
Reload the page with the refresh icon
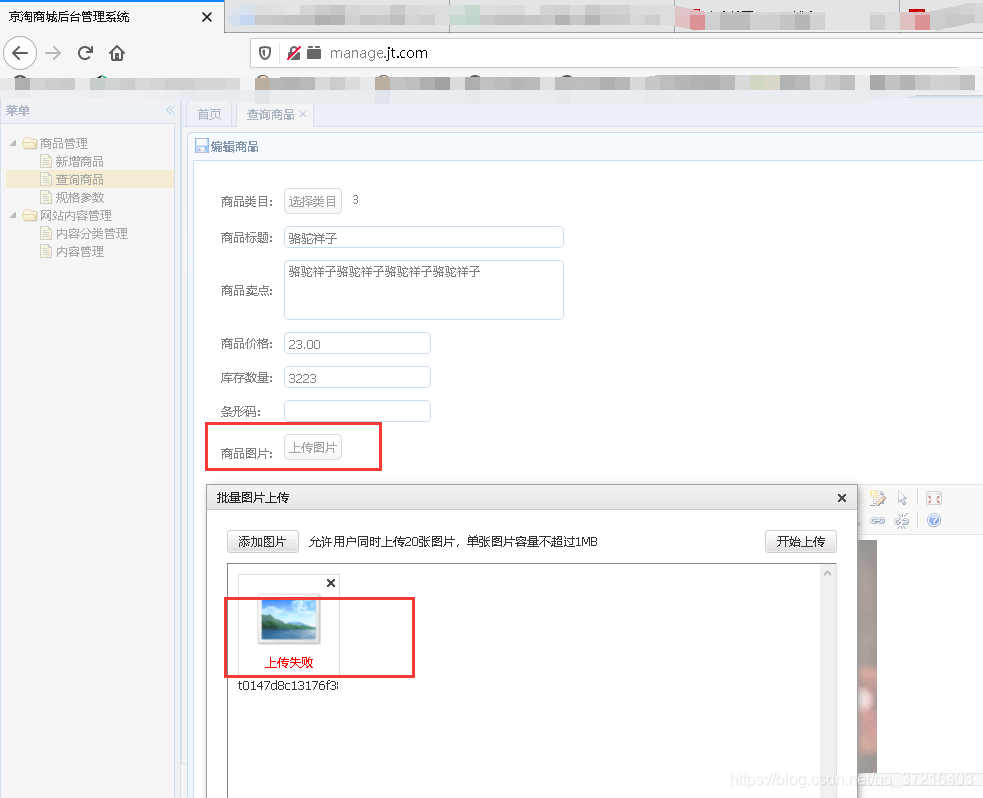[x=85, y=53]
